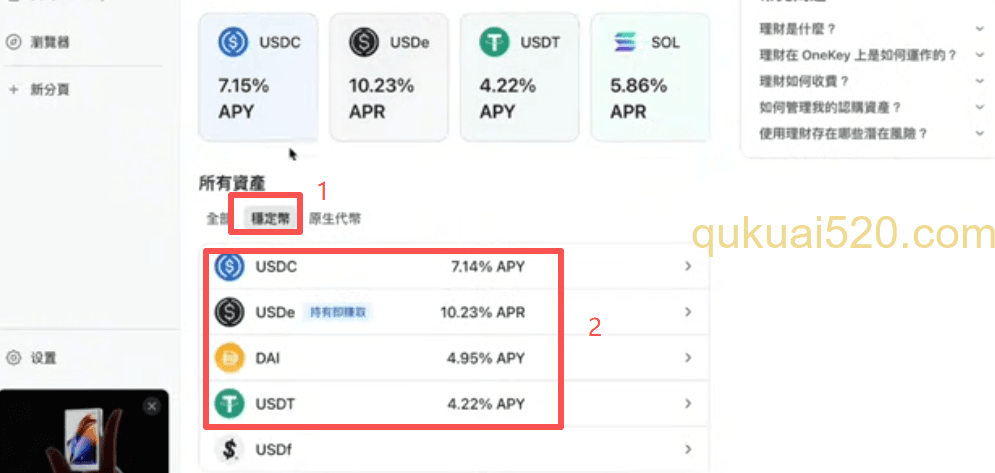This screenshot has height=473, width=995.
Task: Click the plus icon for 新分頁
Action: click(13, 90)
